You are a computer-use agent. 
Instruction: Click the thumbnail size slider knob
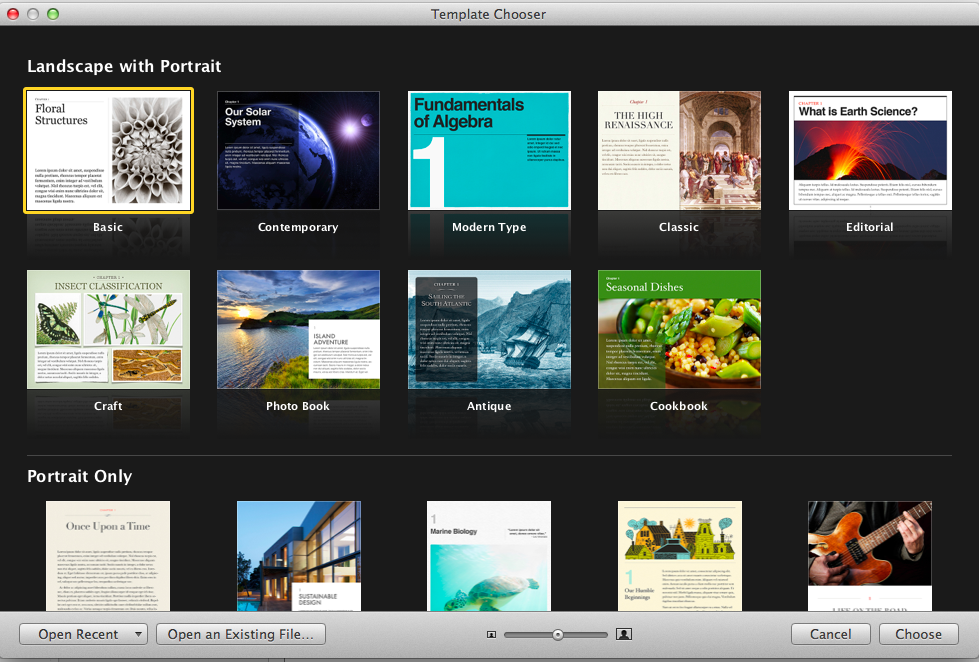[558, 635]
